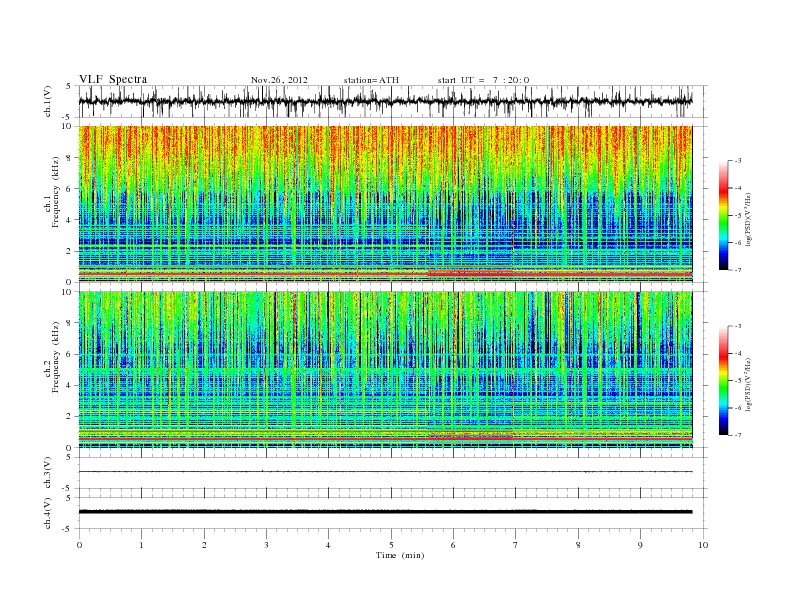
Task: Click the '9' tick label on time axis
Action: coord(640,545)
